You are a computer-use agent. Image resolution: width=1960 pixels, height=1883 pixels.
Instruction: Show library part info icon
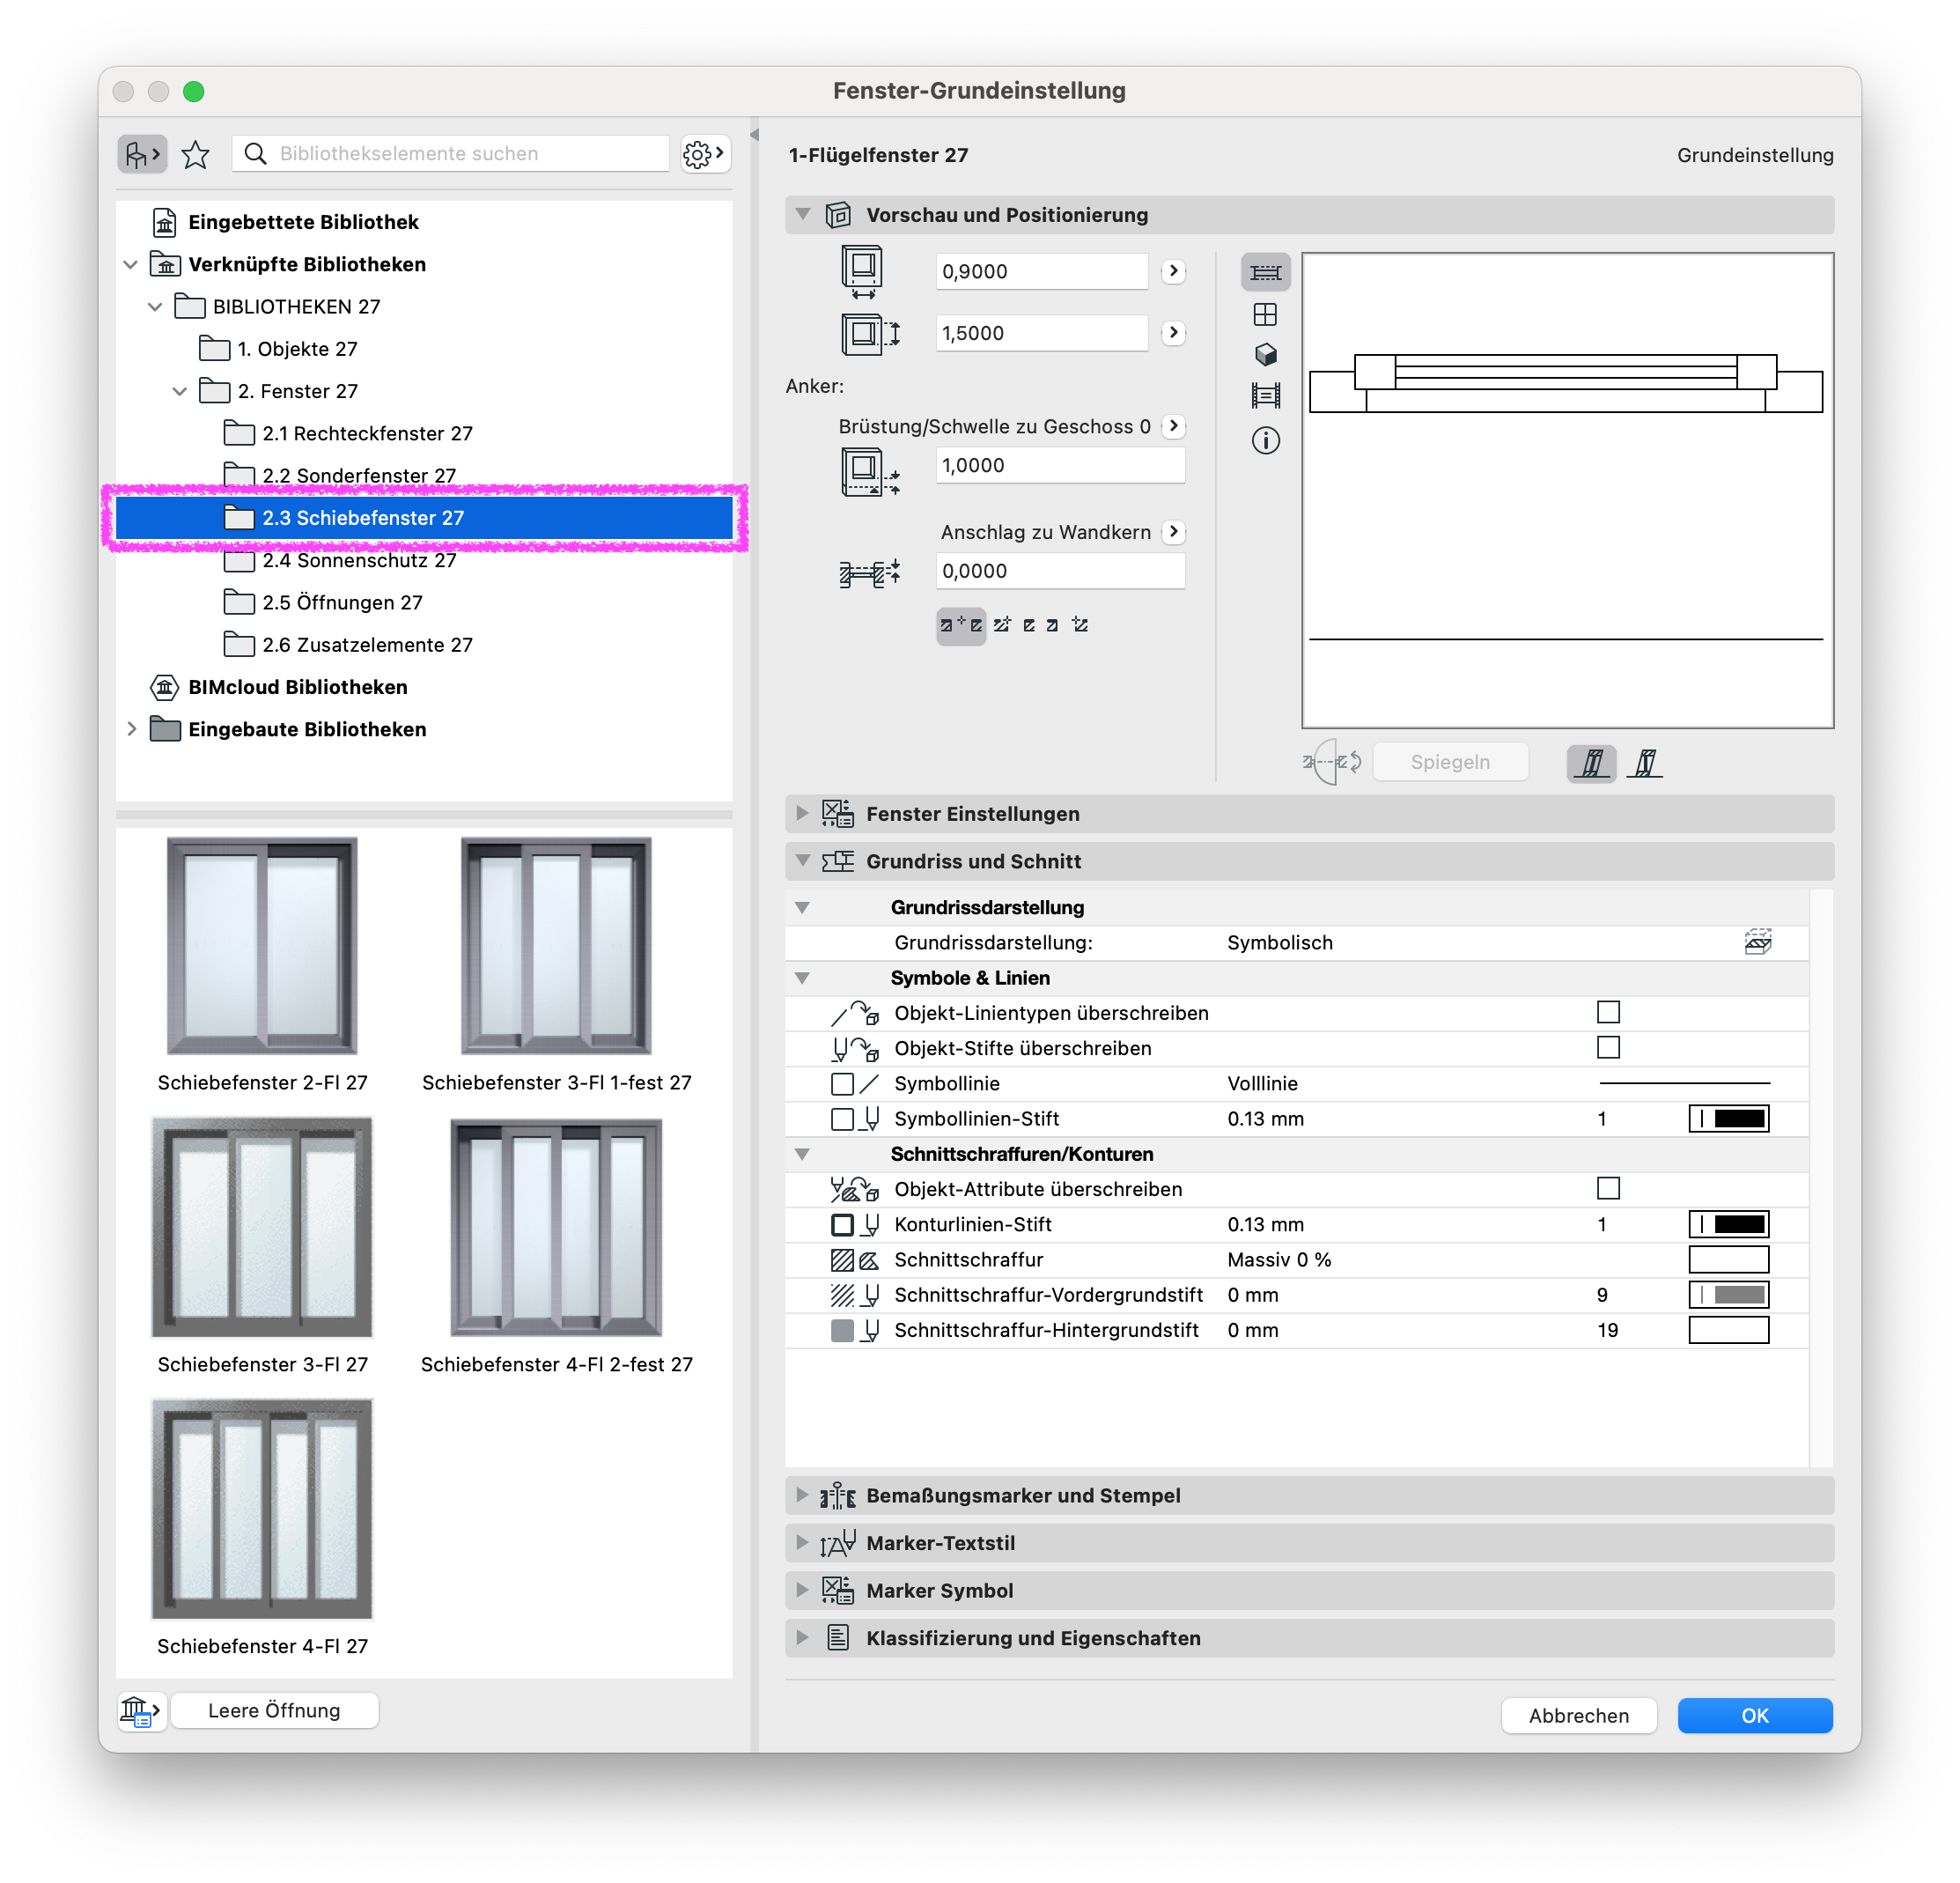point(1265,441)
